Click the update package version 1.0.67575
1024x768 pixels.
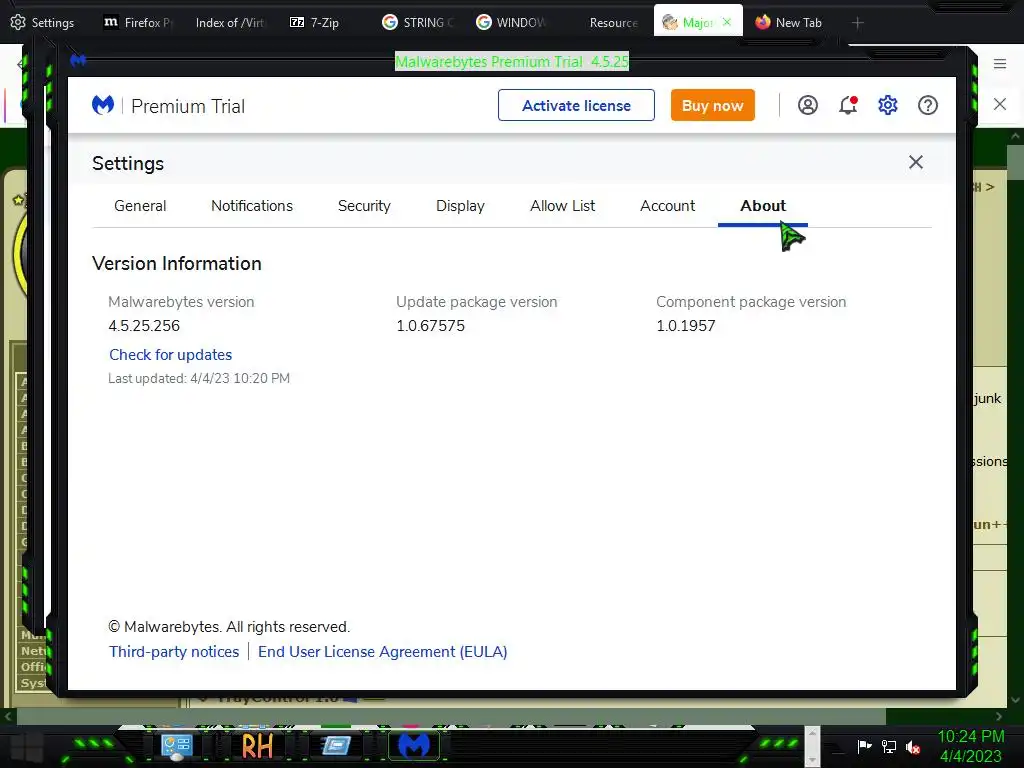point(430,325)
